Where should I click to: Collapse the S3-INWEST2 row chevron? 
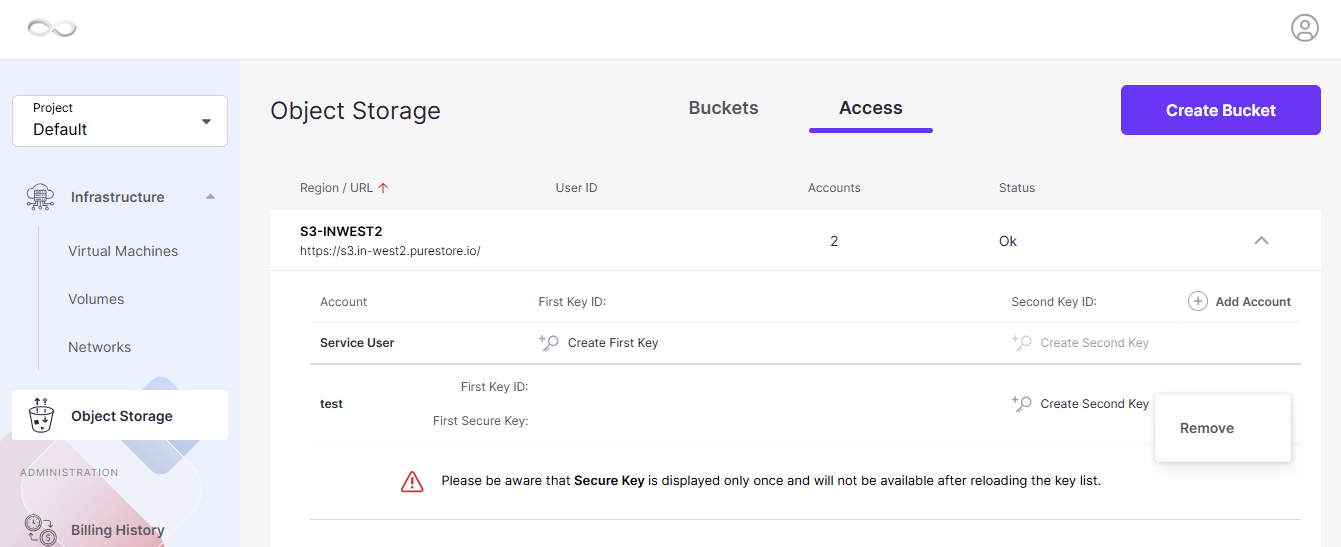1261,240
